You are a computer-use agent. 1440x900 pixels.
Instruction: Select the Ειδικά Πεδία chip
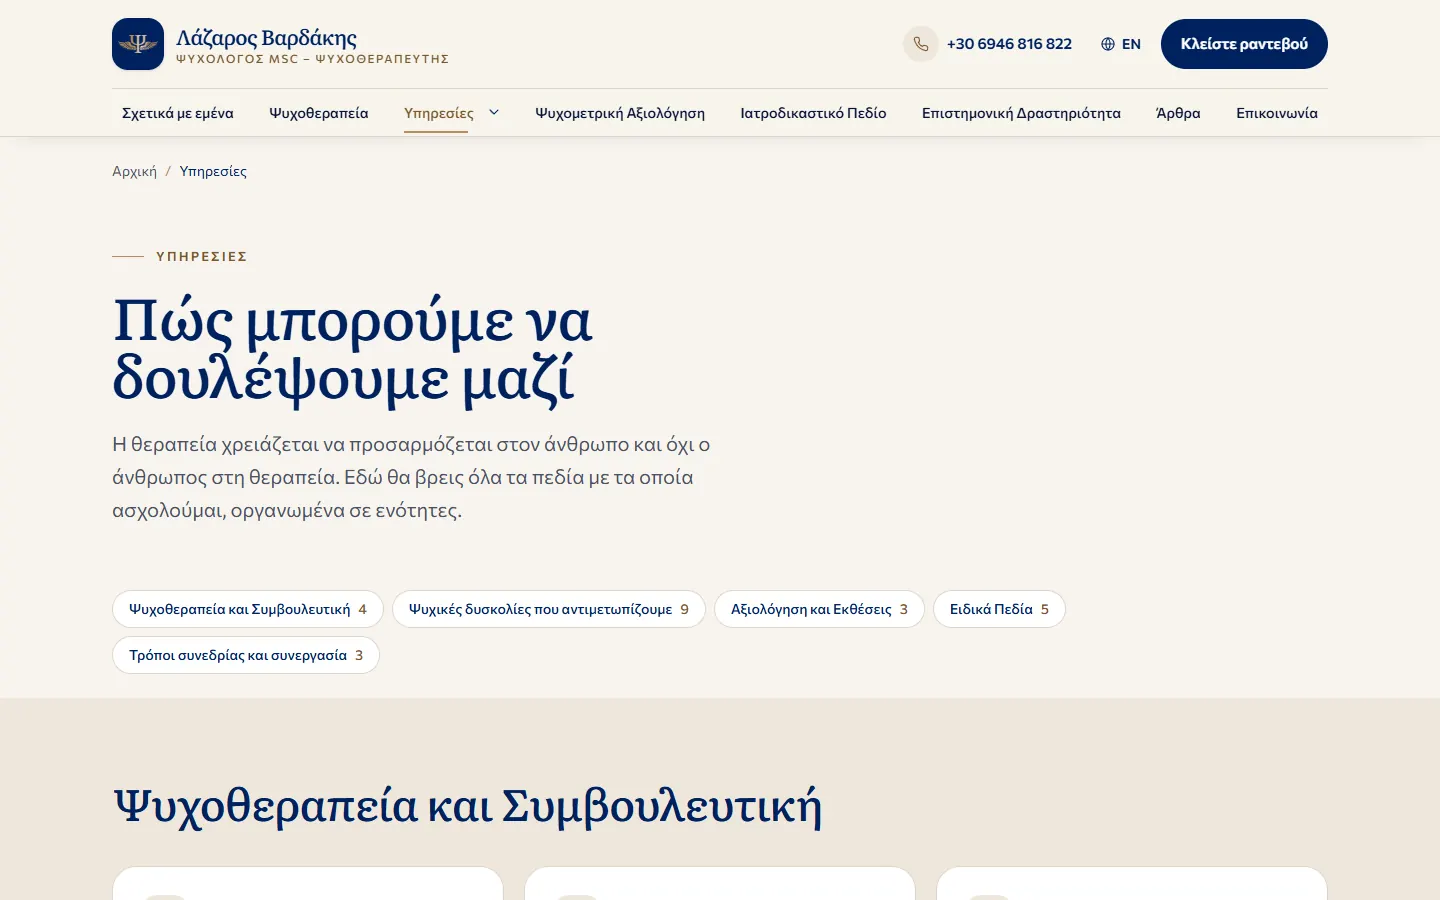tap(999, 609)
